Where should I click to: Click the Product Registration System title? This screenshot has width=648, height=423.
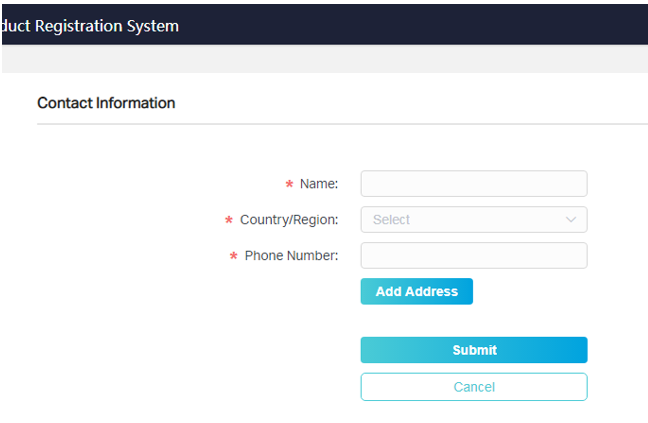[90, 26]
